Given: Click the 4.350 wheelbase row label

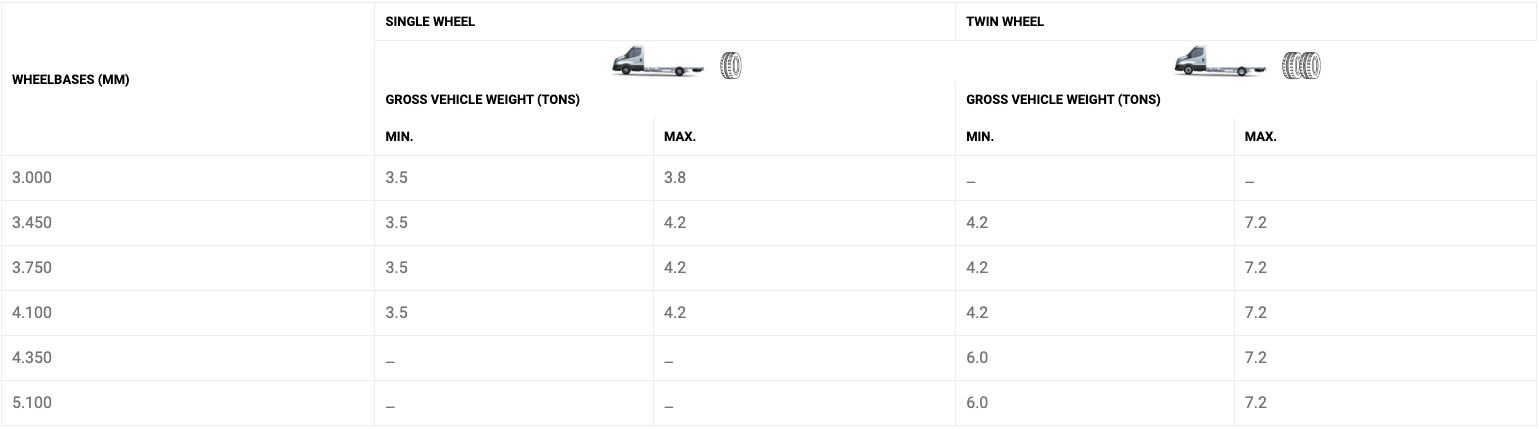Looking at the screenshot, I should [x=32, y=358].
